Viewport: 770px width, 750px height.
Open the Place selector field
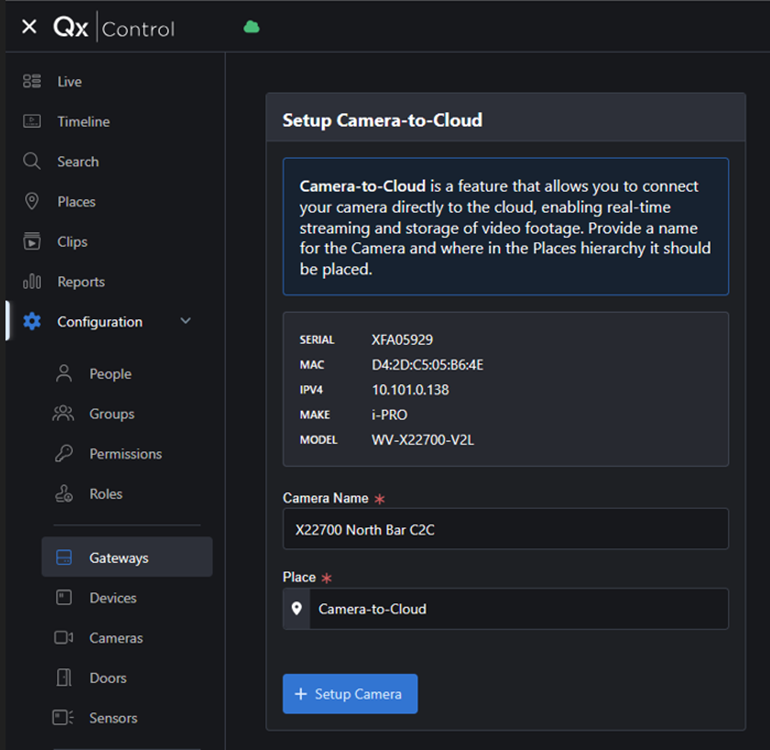517,608
